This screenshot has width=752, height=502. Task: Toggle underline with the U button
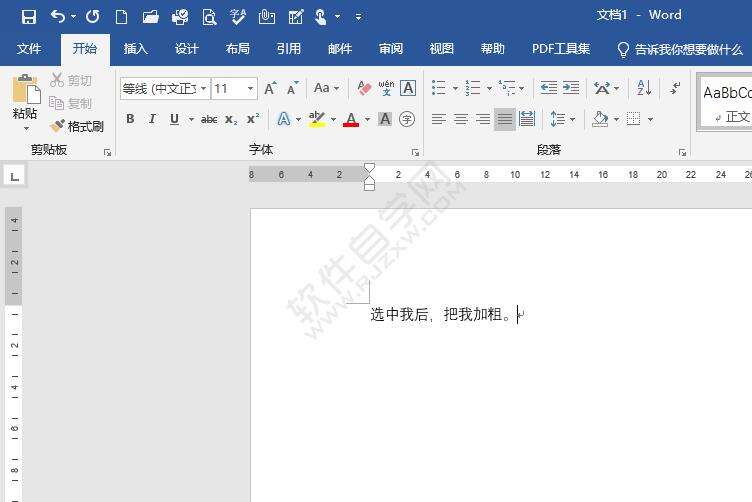coord(175,119)
